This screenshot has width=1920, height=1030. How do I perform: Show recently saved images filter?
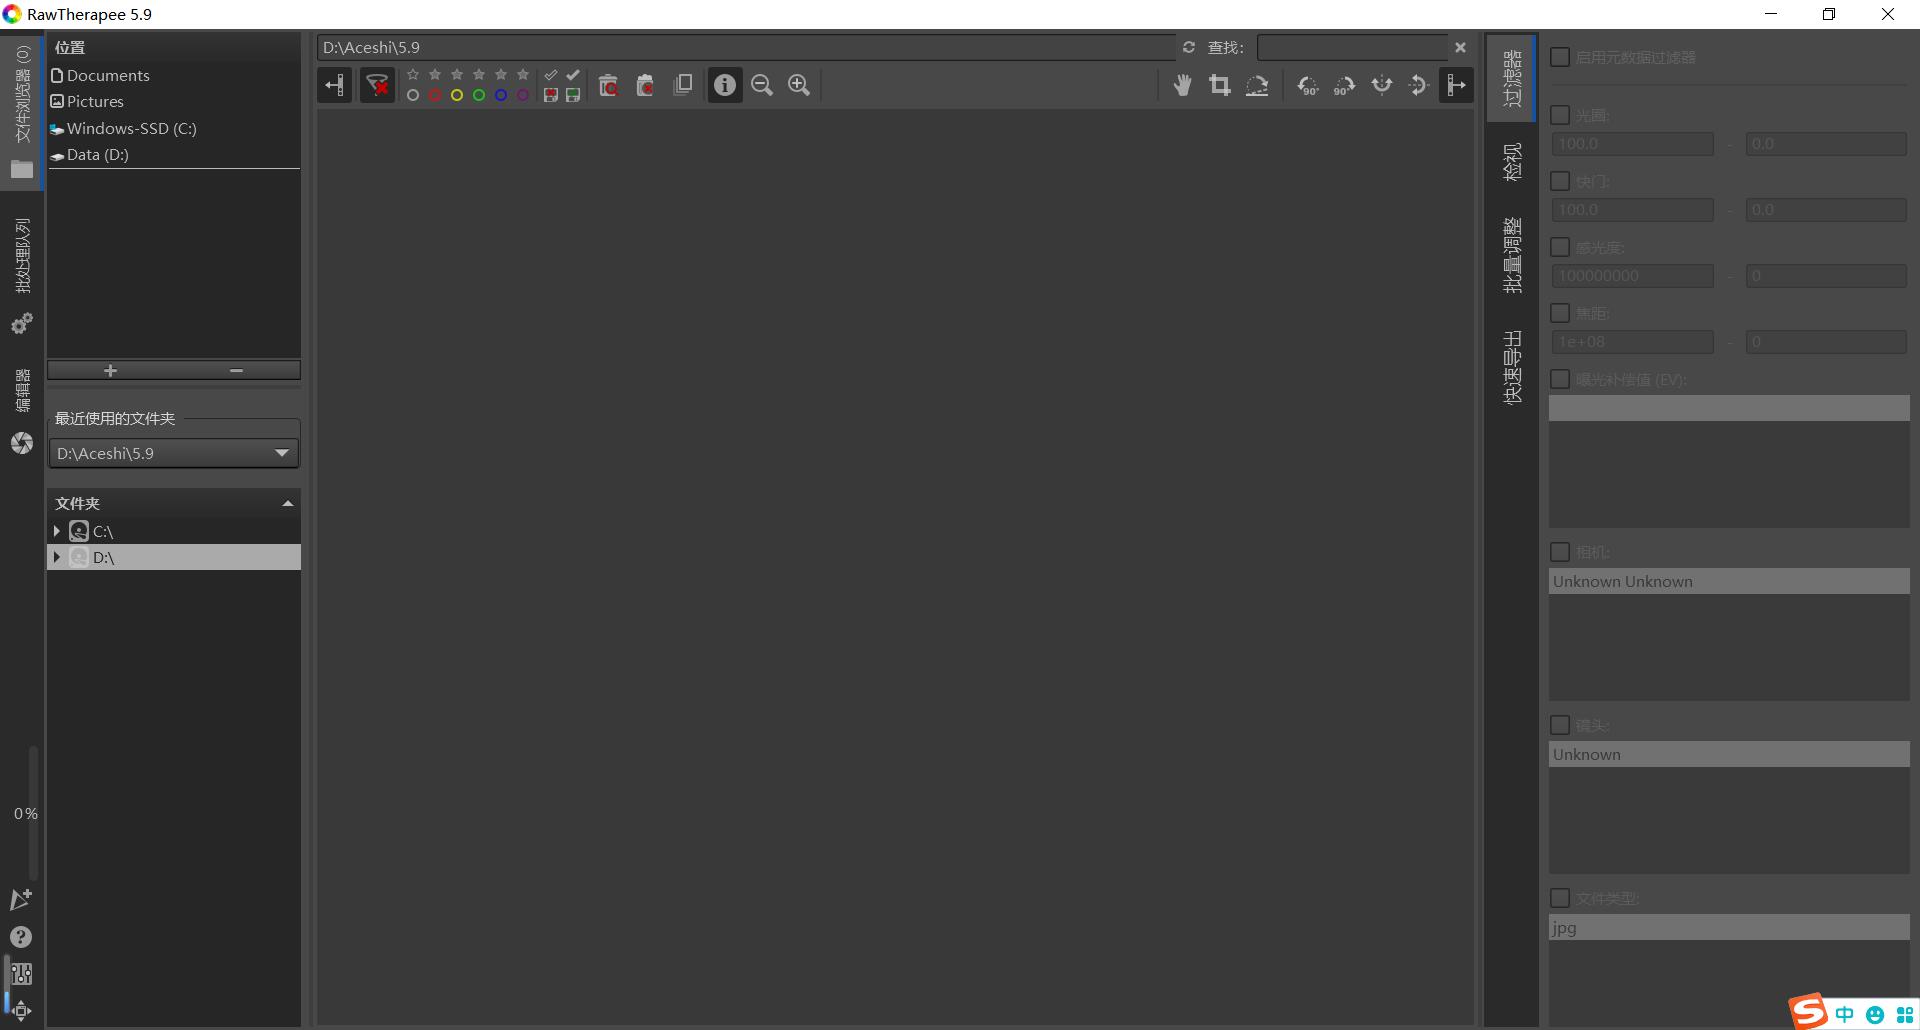(x=573, y=96)
